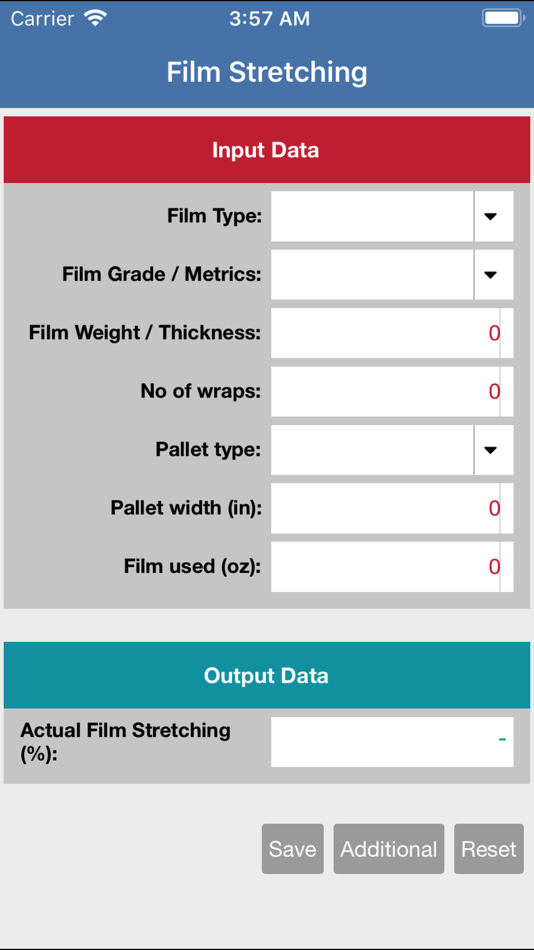Tap the battery icon in status bar
The image size is (534, 950).
coord(502,18)
